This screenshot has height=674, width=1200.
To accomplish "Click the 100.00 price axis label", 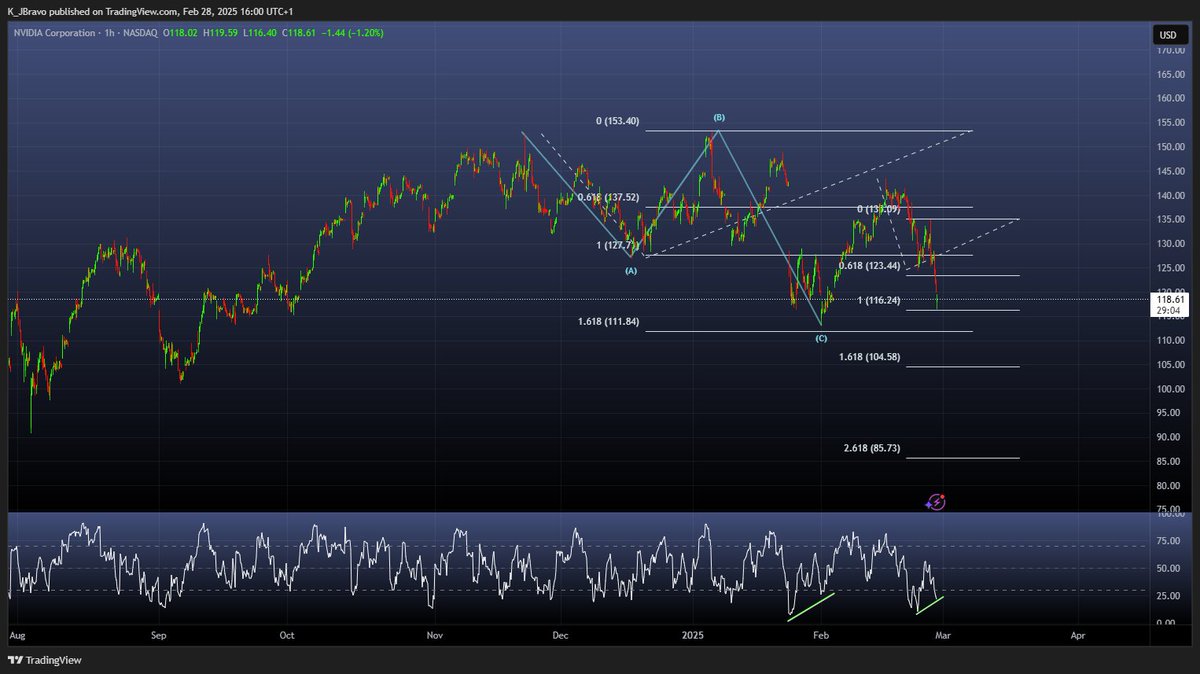I will pos(1172,388).
